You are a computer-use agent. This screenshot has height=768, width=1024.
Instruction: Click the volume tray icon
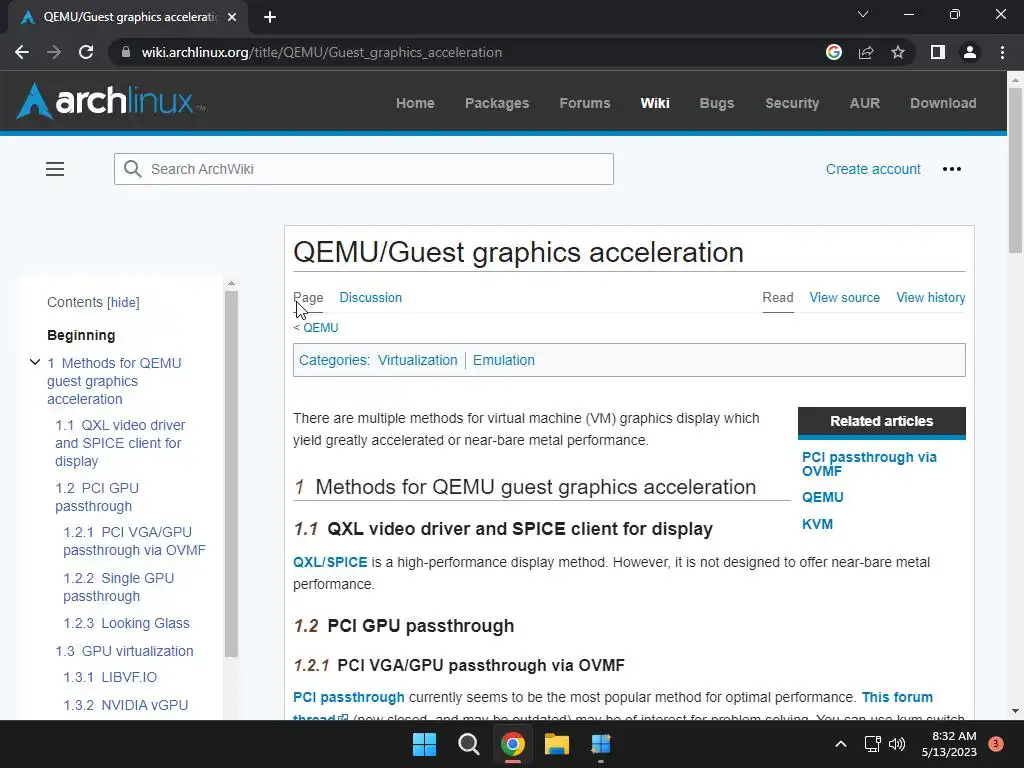pos(897,744)
